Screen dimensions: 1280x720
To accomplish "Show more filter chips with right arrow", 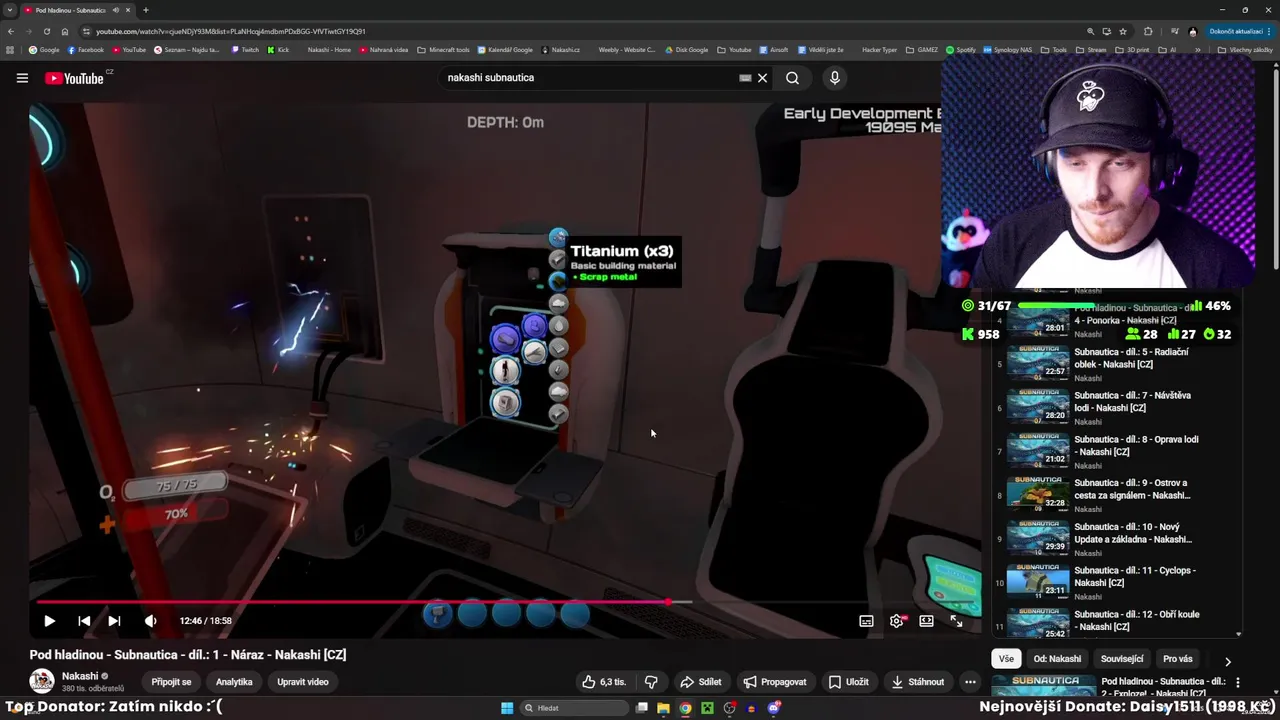I will point(1227,661).
